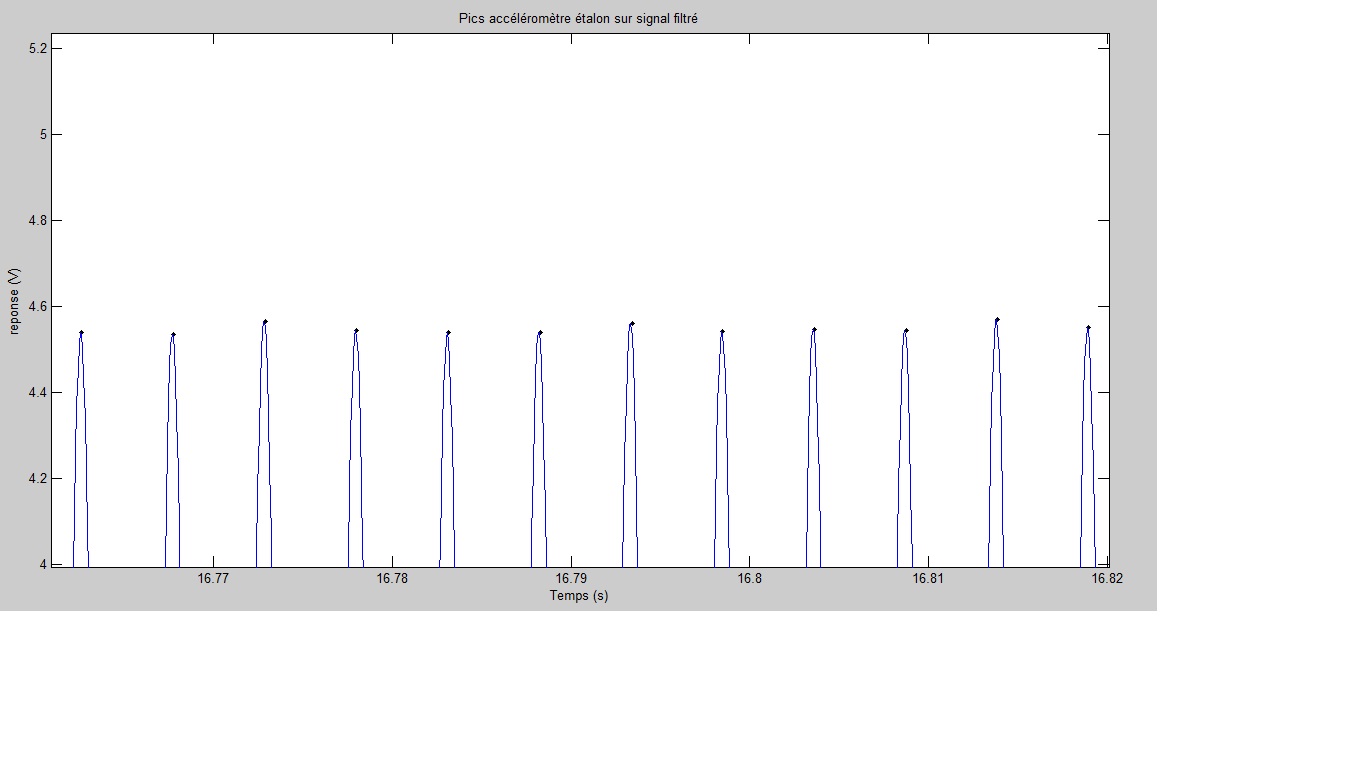Click the x-axis tick label 16.79
This screenshot has width=1366, height=768.
tap(571, 579)
